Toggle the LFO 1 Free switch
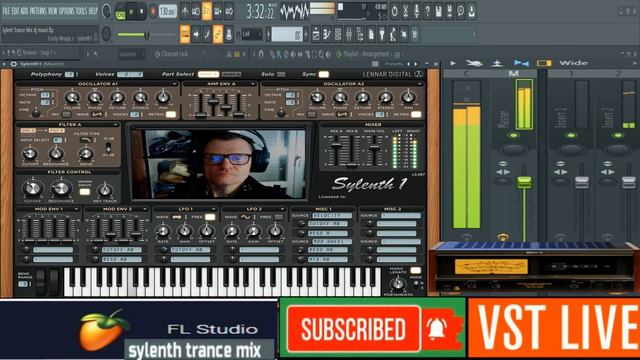The width and height of the screenshot is (640, 360). click(210, 217)
